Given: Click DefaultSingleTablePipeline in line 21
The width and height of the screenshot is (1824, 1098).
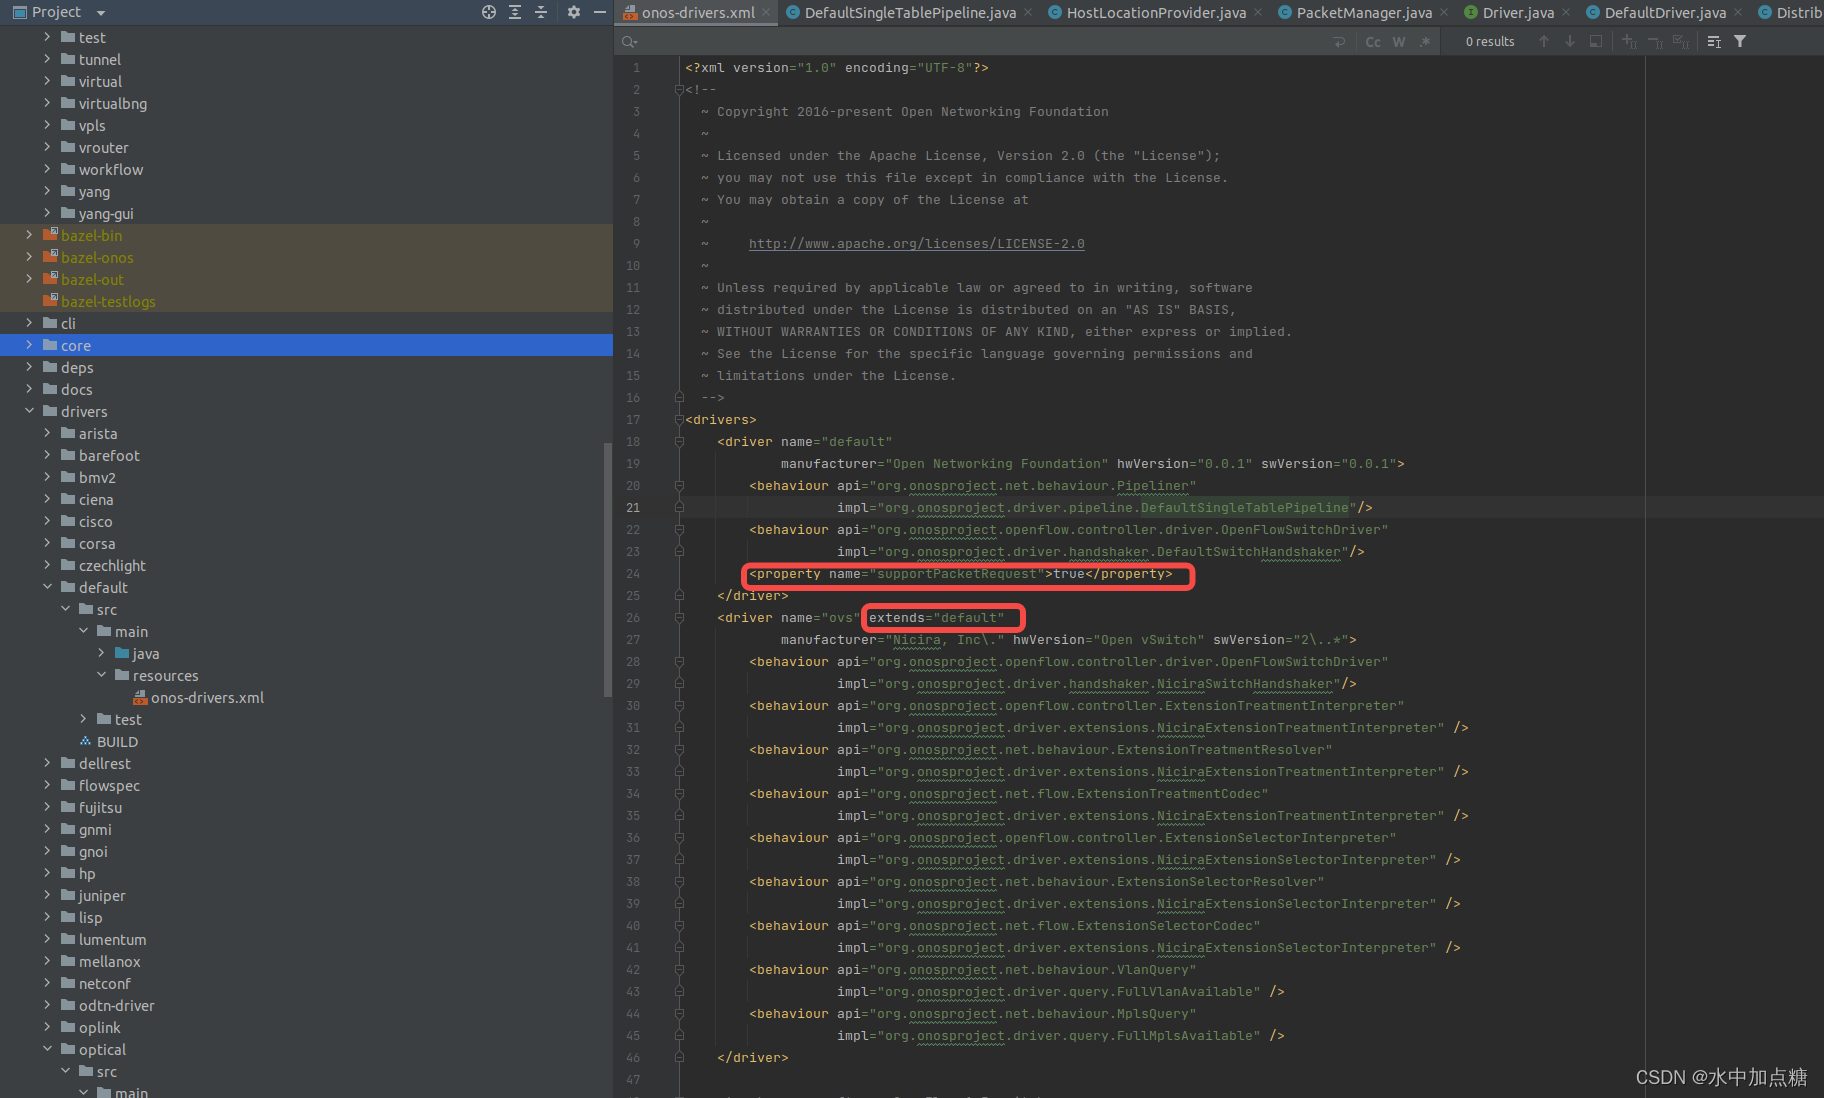Looking at the screenshot, I should 1244,508.
